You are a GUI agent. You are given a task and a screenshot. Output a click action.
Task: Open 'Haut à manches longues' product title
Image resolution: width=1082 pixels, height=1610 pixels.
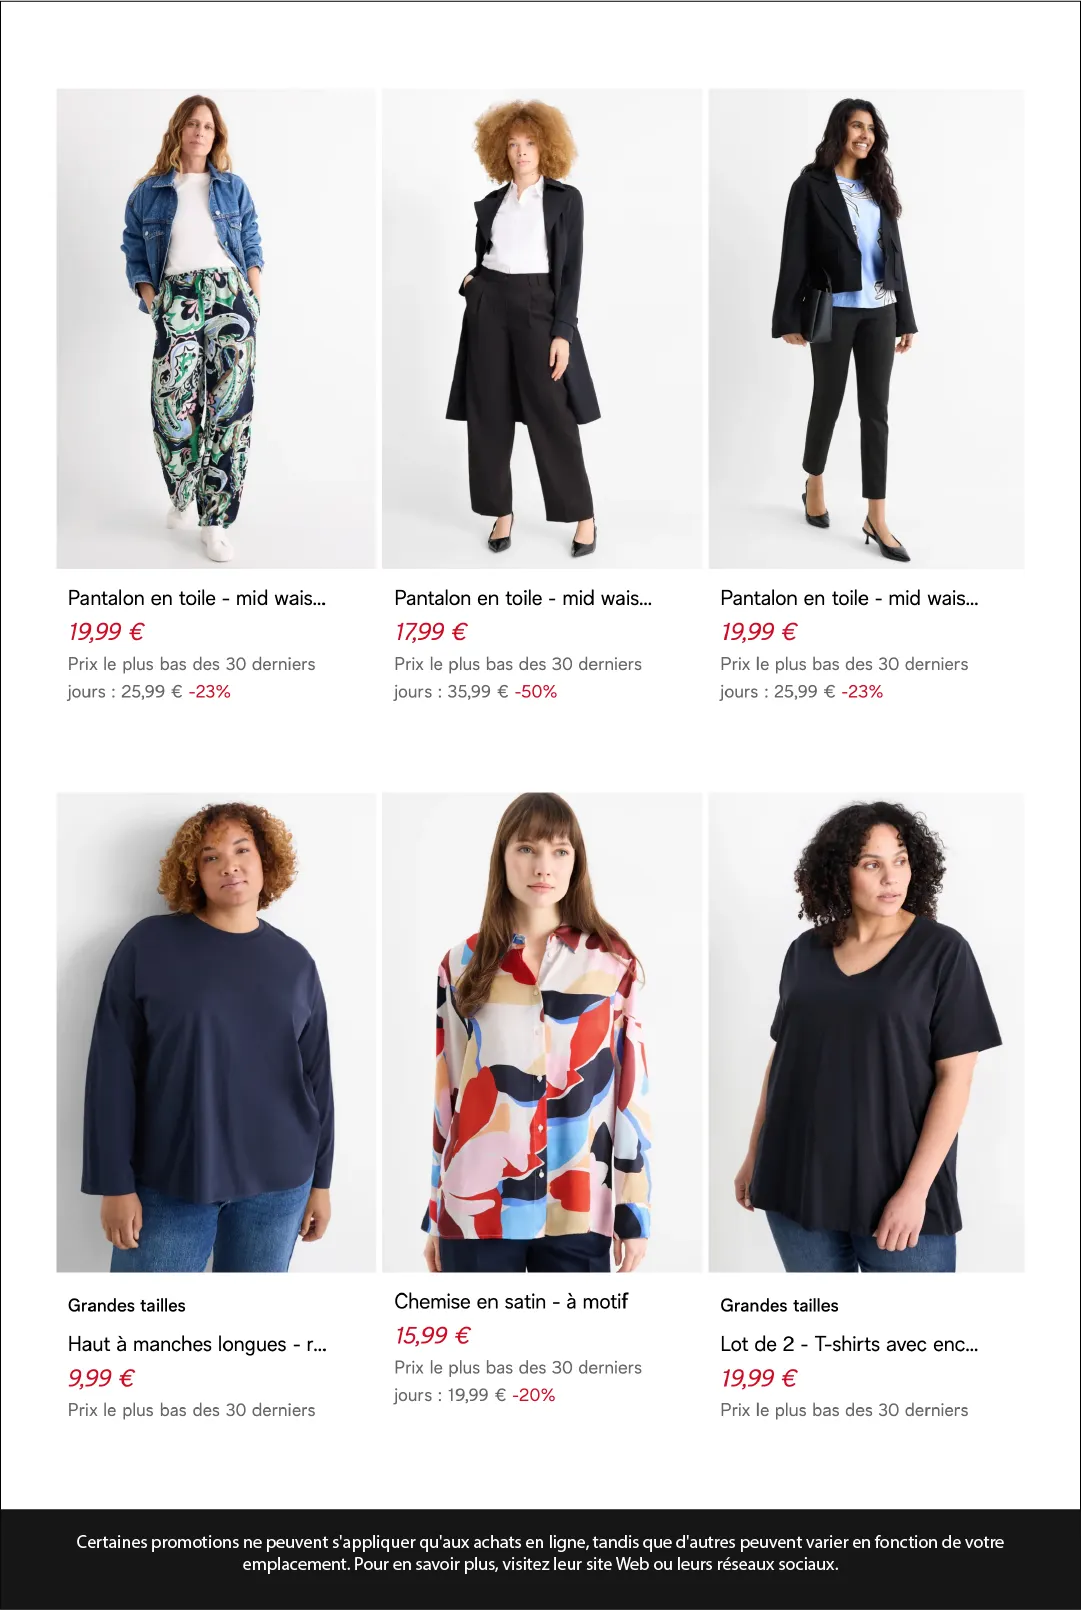click(x=197, y=1344)
